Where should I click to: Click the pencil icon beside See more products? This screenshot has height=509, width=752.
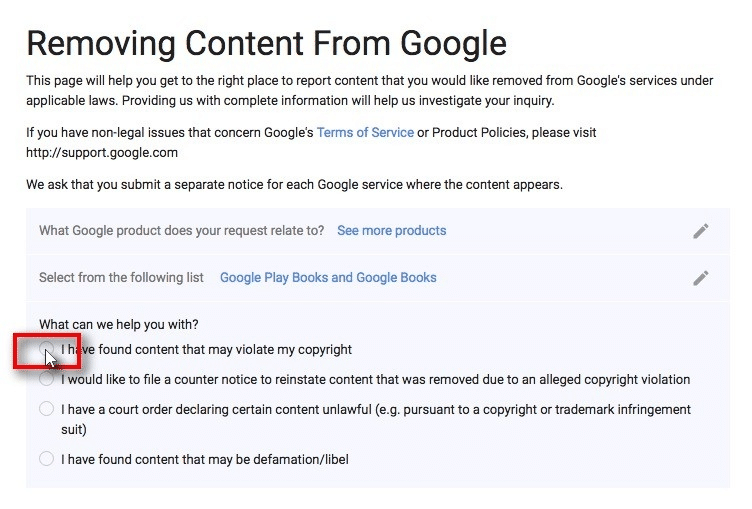click(x=701, y=231)
